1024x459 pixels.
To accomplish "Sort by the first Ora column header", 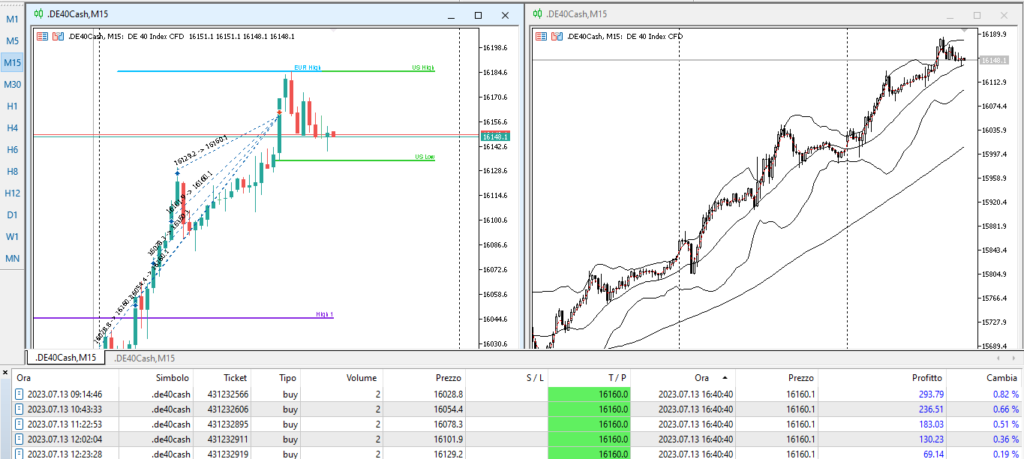I will 65,378.
